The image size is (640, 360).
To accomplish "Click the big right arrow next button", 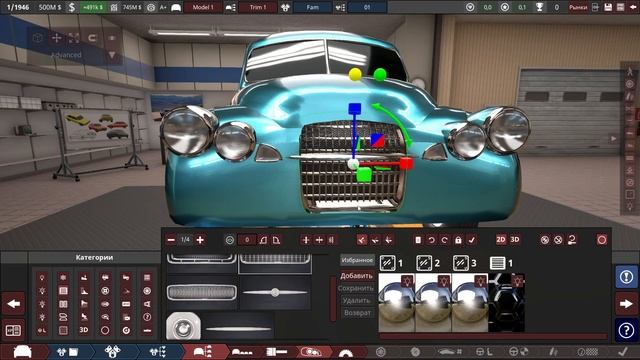I will pyautogui.click(x=626, y=304).
